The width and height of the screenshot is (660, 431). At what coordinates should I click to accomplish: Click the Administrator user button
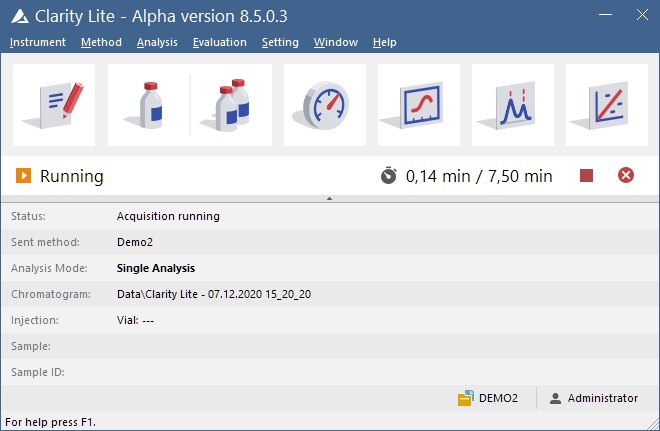(593, 398)
